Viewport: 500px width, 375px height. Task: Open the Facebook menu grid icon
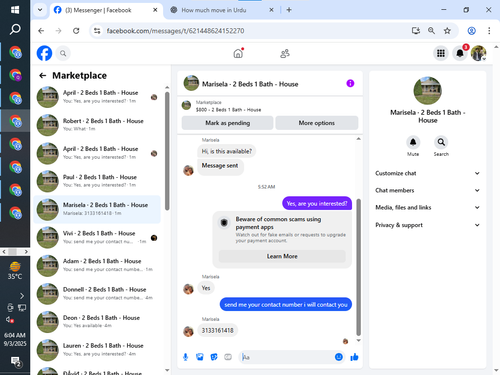(x=441, y=53)
